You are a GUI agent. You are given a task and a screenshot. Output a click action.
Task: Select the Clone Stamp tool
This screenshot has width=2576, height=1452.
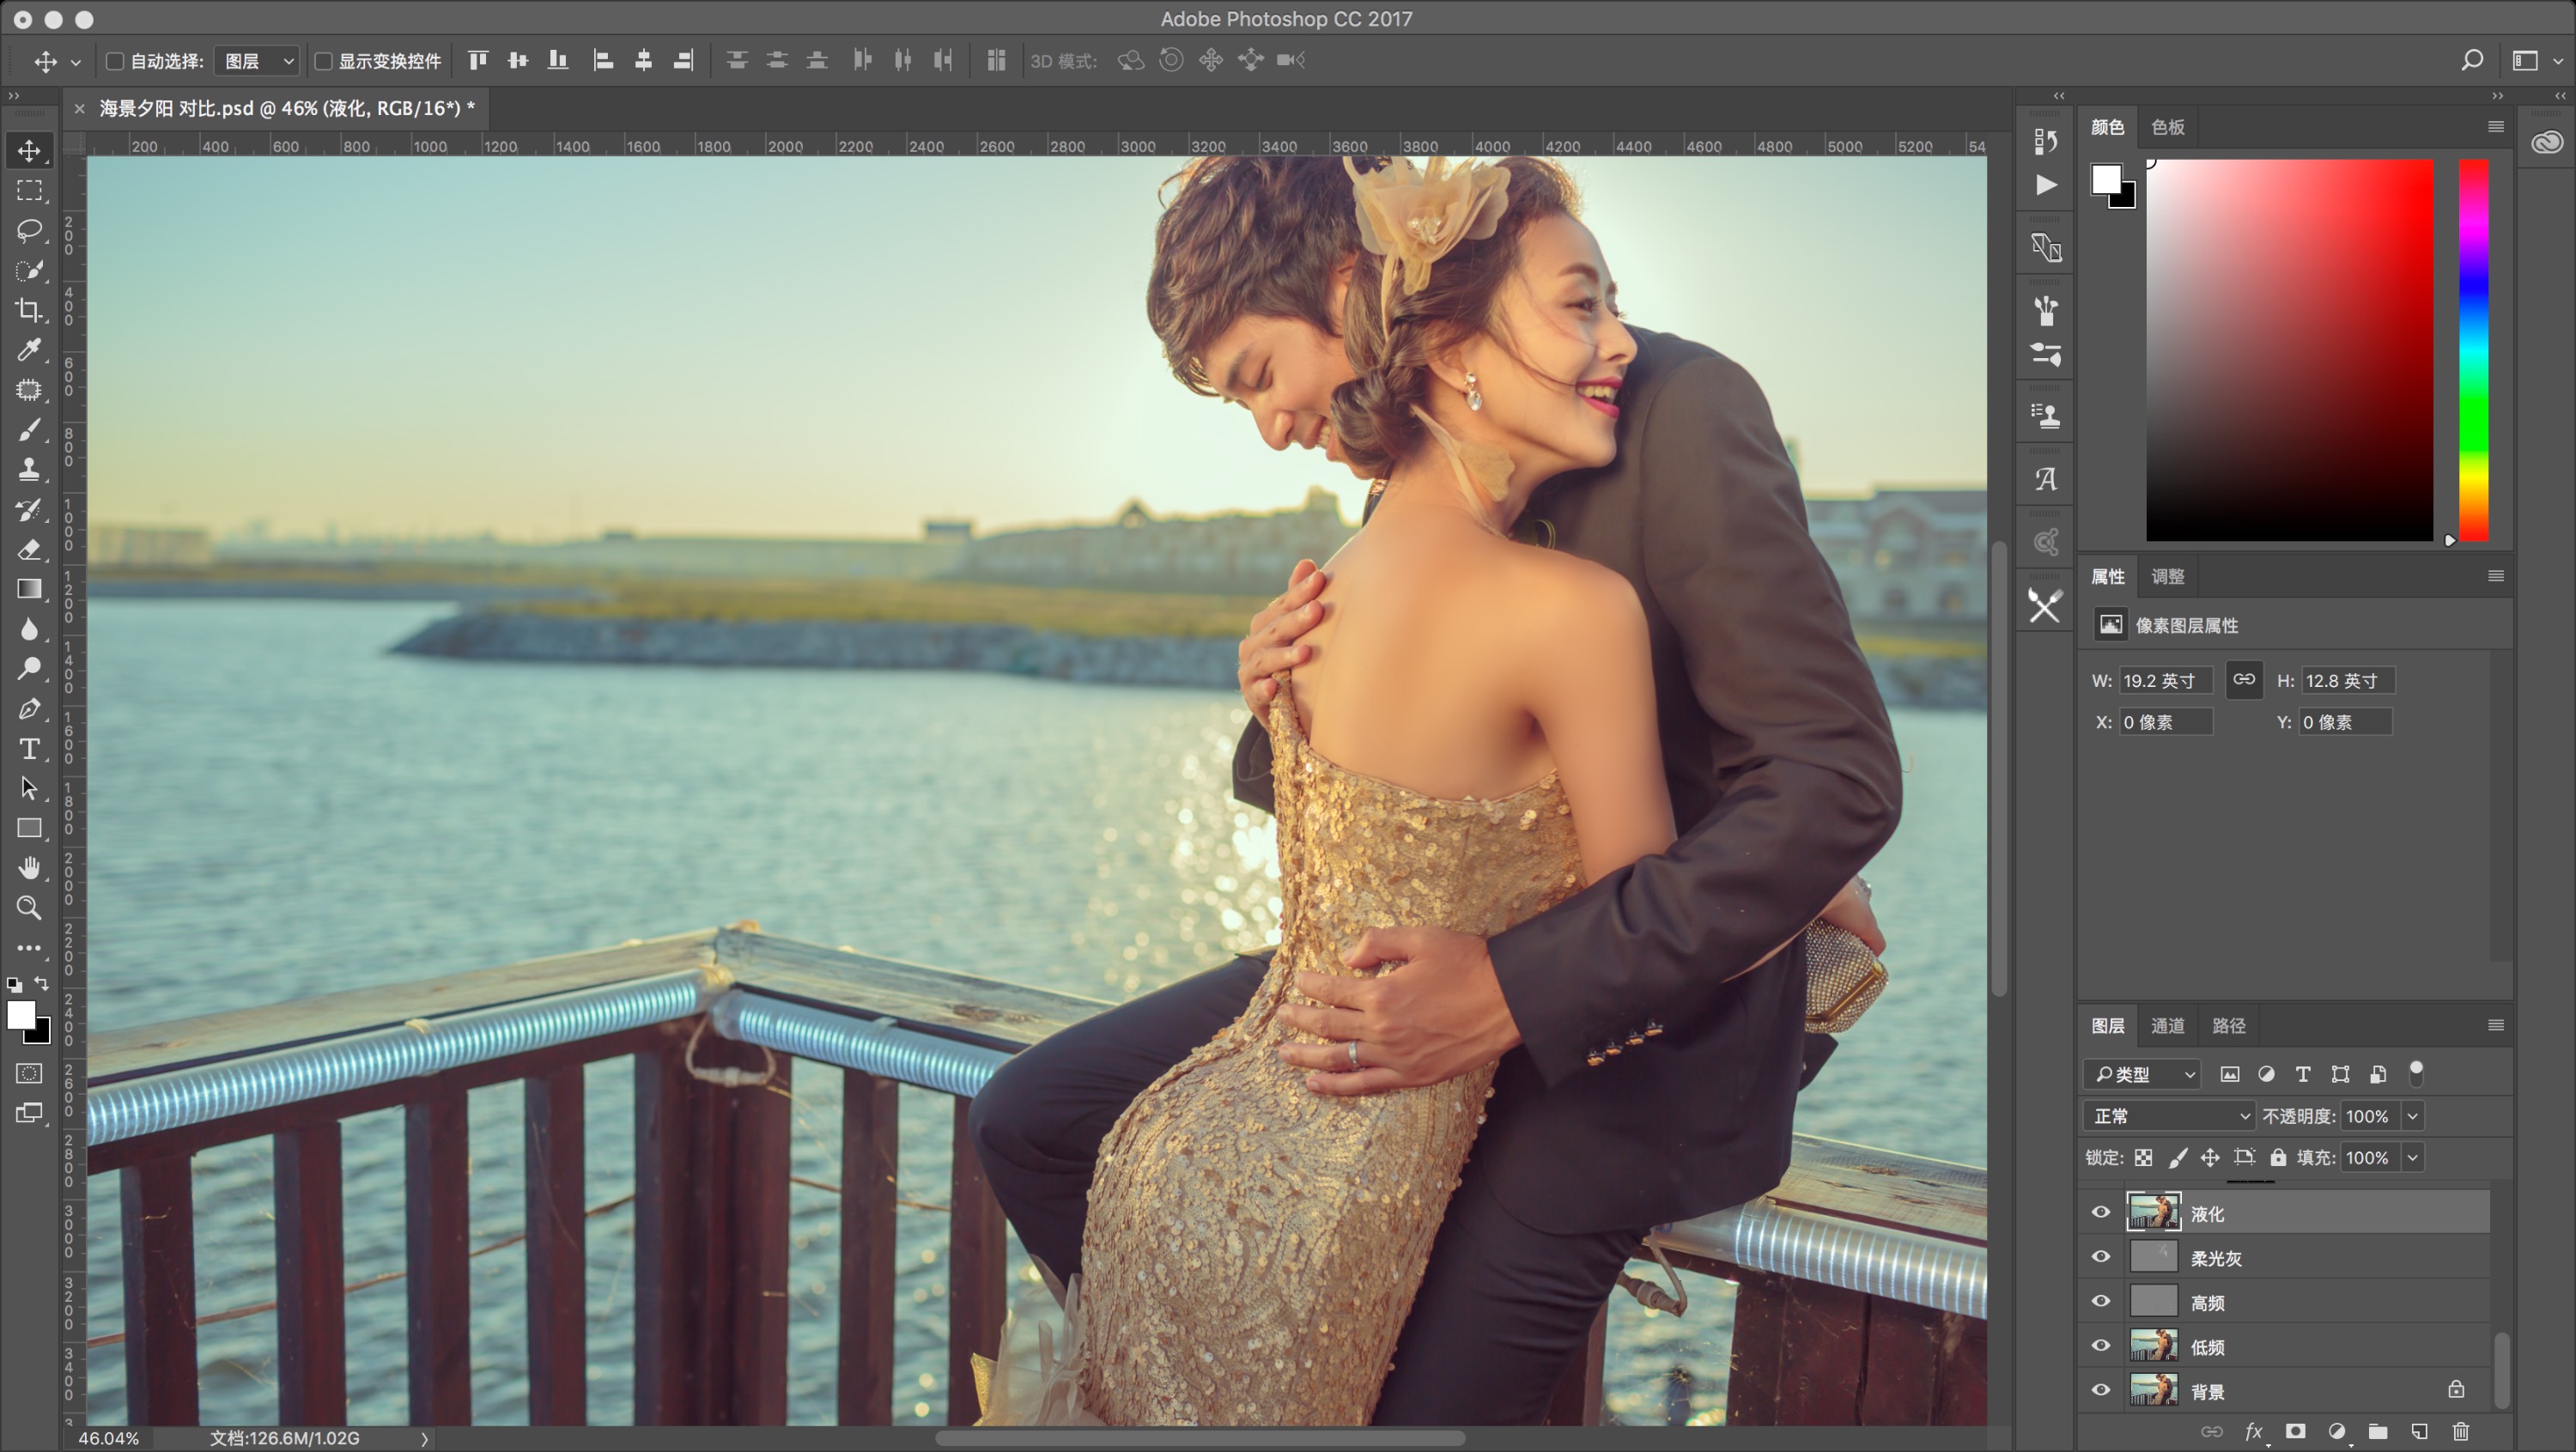(x=29, y=469)
